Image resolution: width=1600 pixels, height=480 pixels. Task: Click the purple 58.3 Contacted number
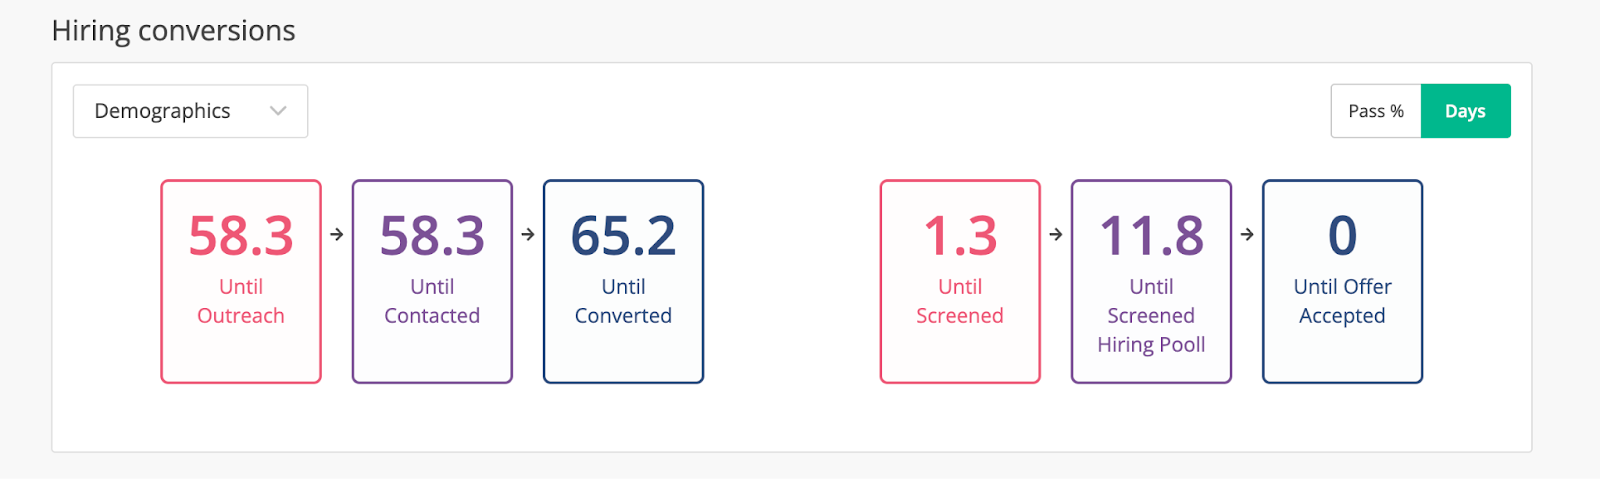(x=432, y=237)
